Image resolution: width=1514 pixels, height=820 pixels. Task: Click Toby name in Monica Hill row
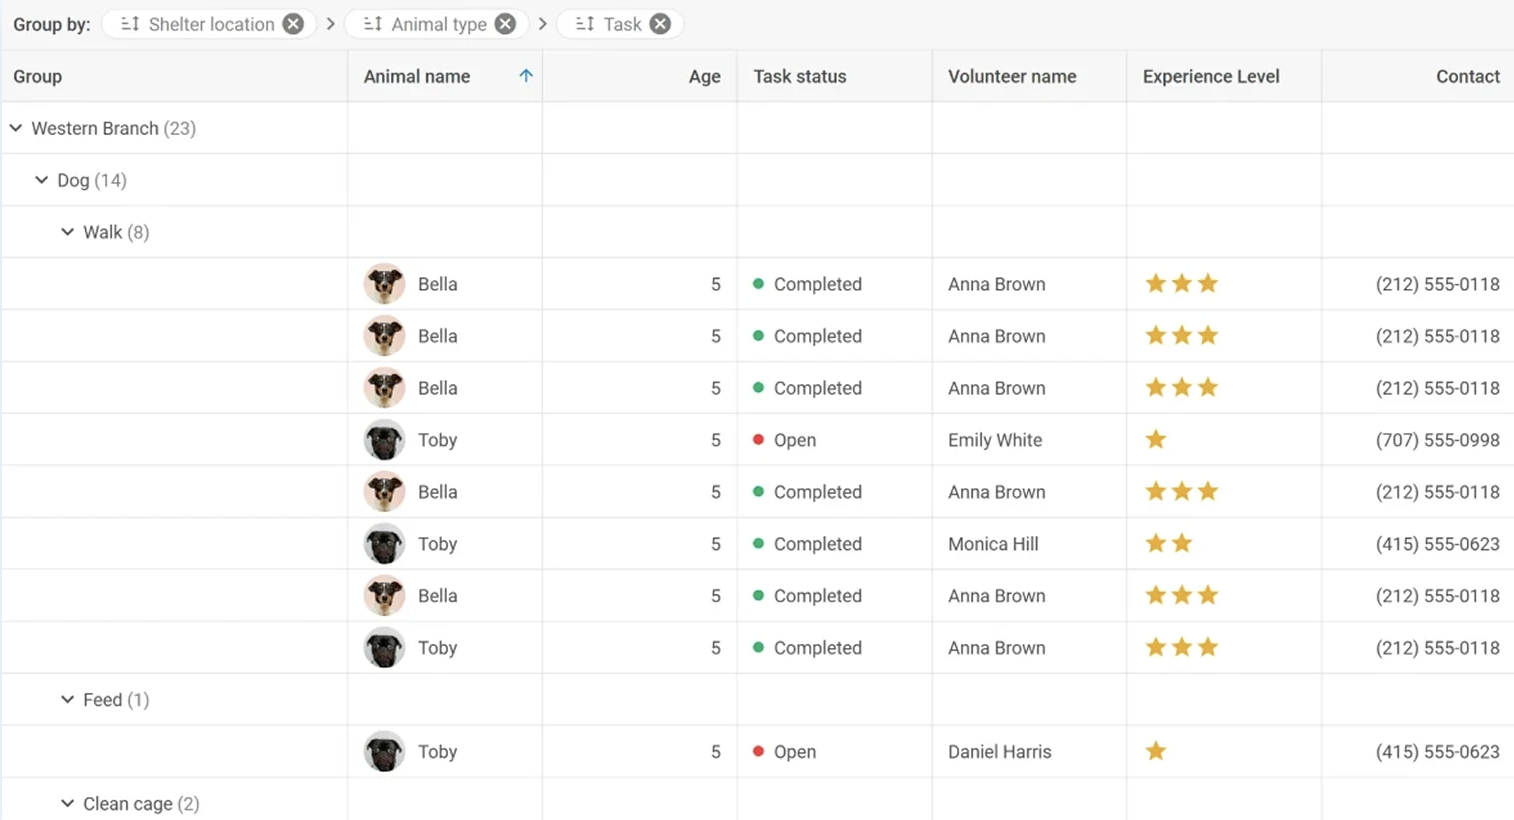[x=437, y=544]
